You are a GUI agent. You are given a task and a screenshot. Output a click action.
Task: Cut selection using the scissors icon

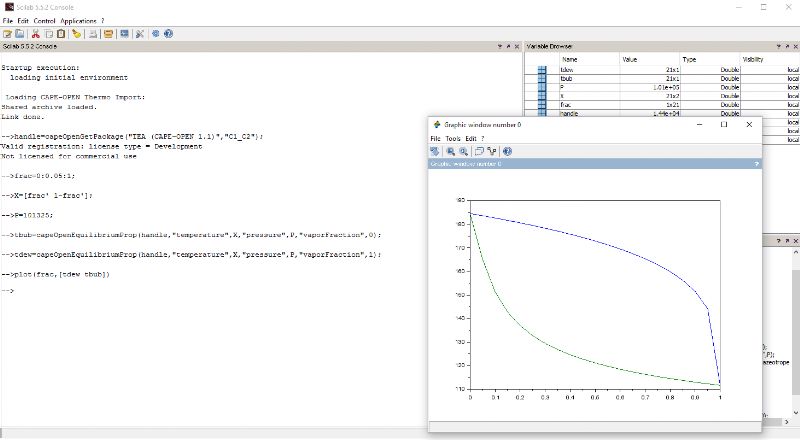coord(36,34)
